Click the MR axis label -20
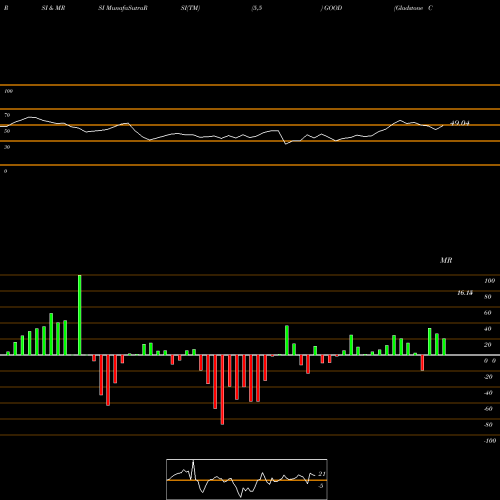The width and height of the screenshot is (500, 500). coord(488,377)
